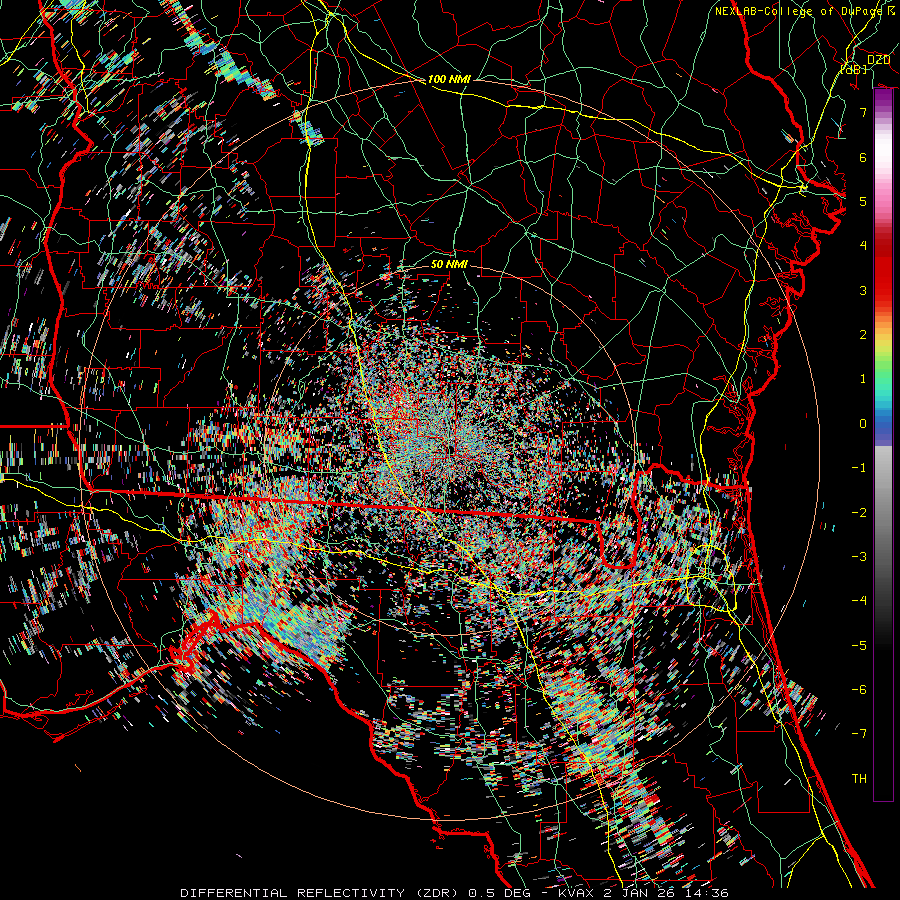Click the "100 NMI" range ring label

click(449, 79)
